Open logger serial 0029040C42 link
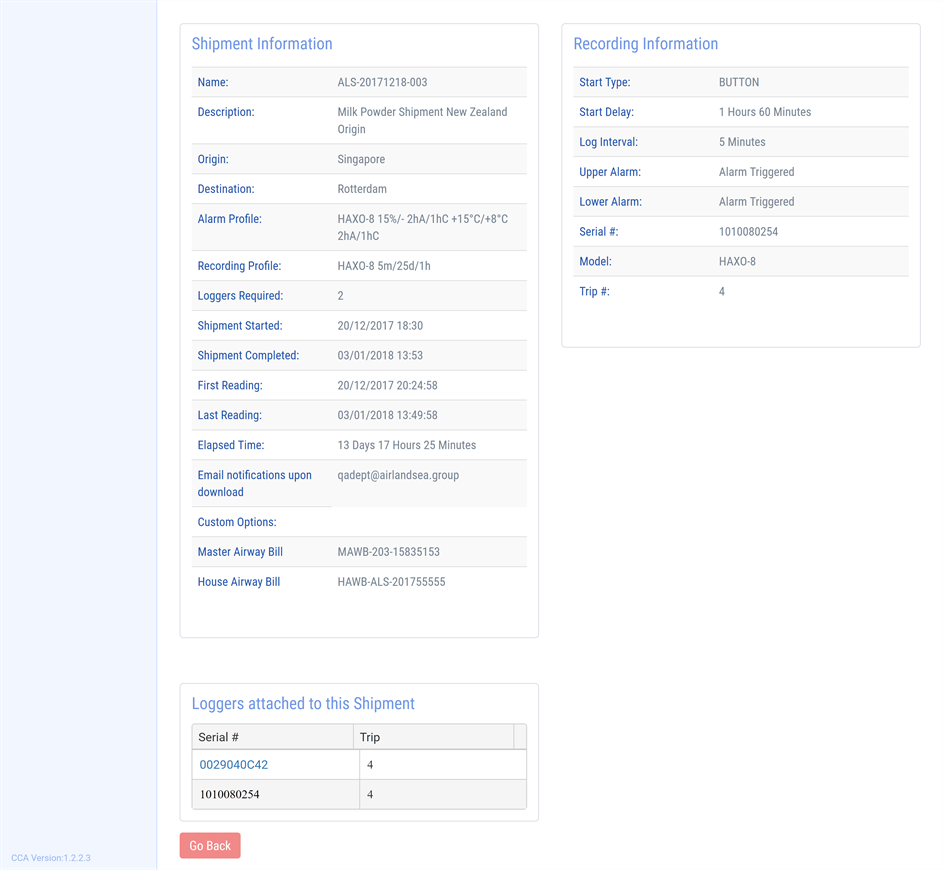This screenshot has width=943, height=870. tap(234, 765)
